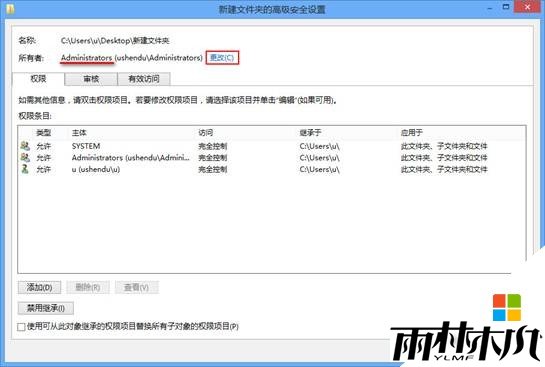Viewport: 545px width, 367px height.
Task: Sort by the 访问 column header
Action: pos(206,132)
